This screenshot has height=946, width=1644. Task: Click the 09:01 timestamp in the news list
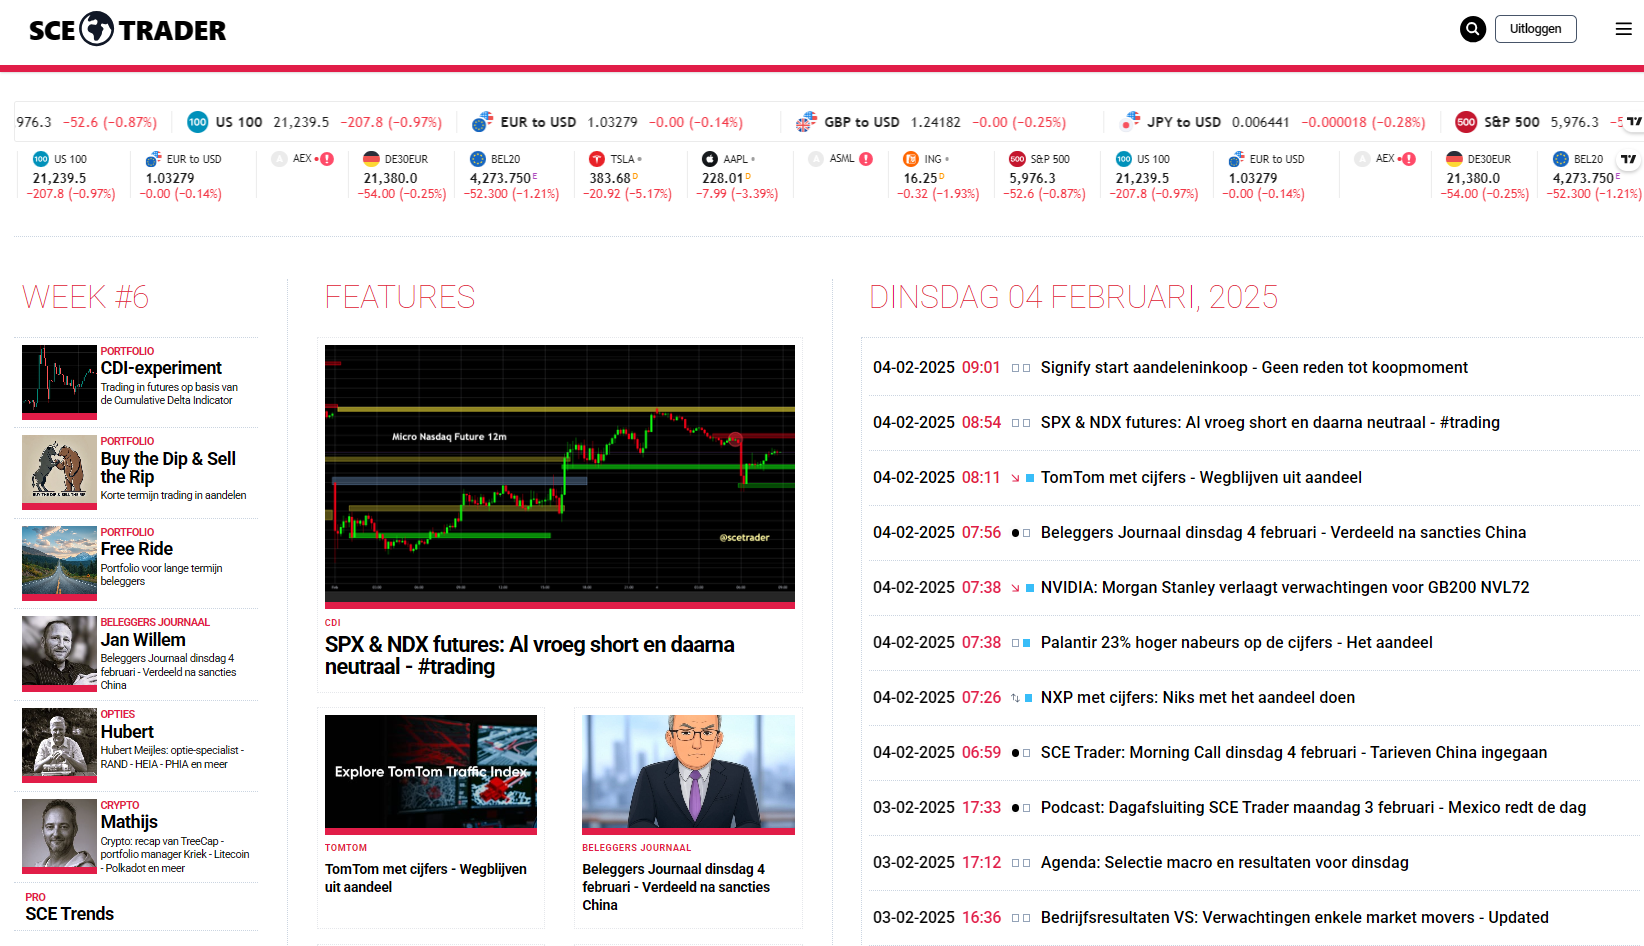click(981, 368)
